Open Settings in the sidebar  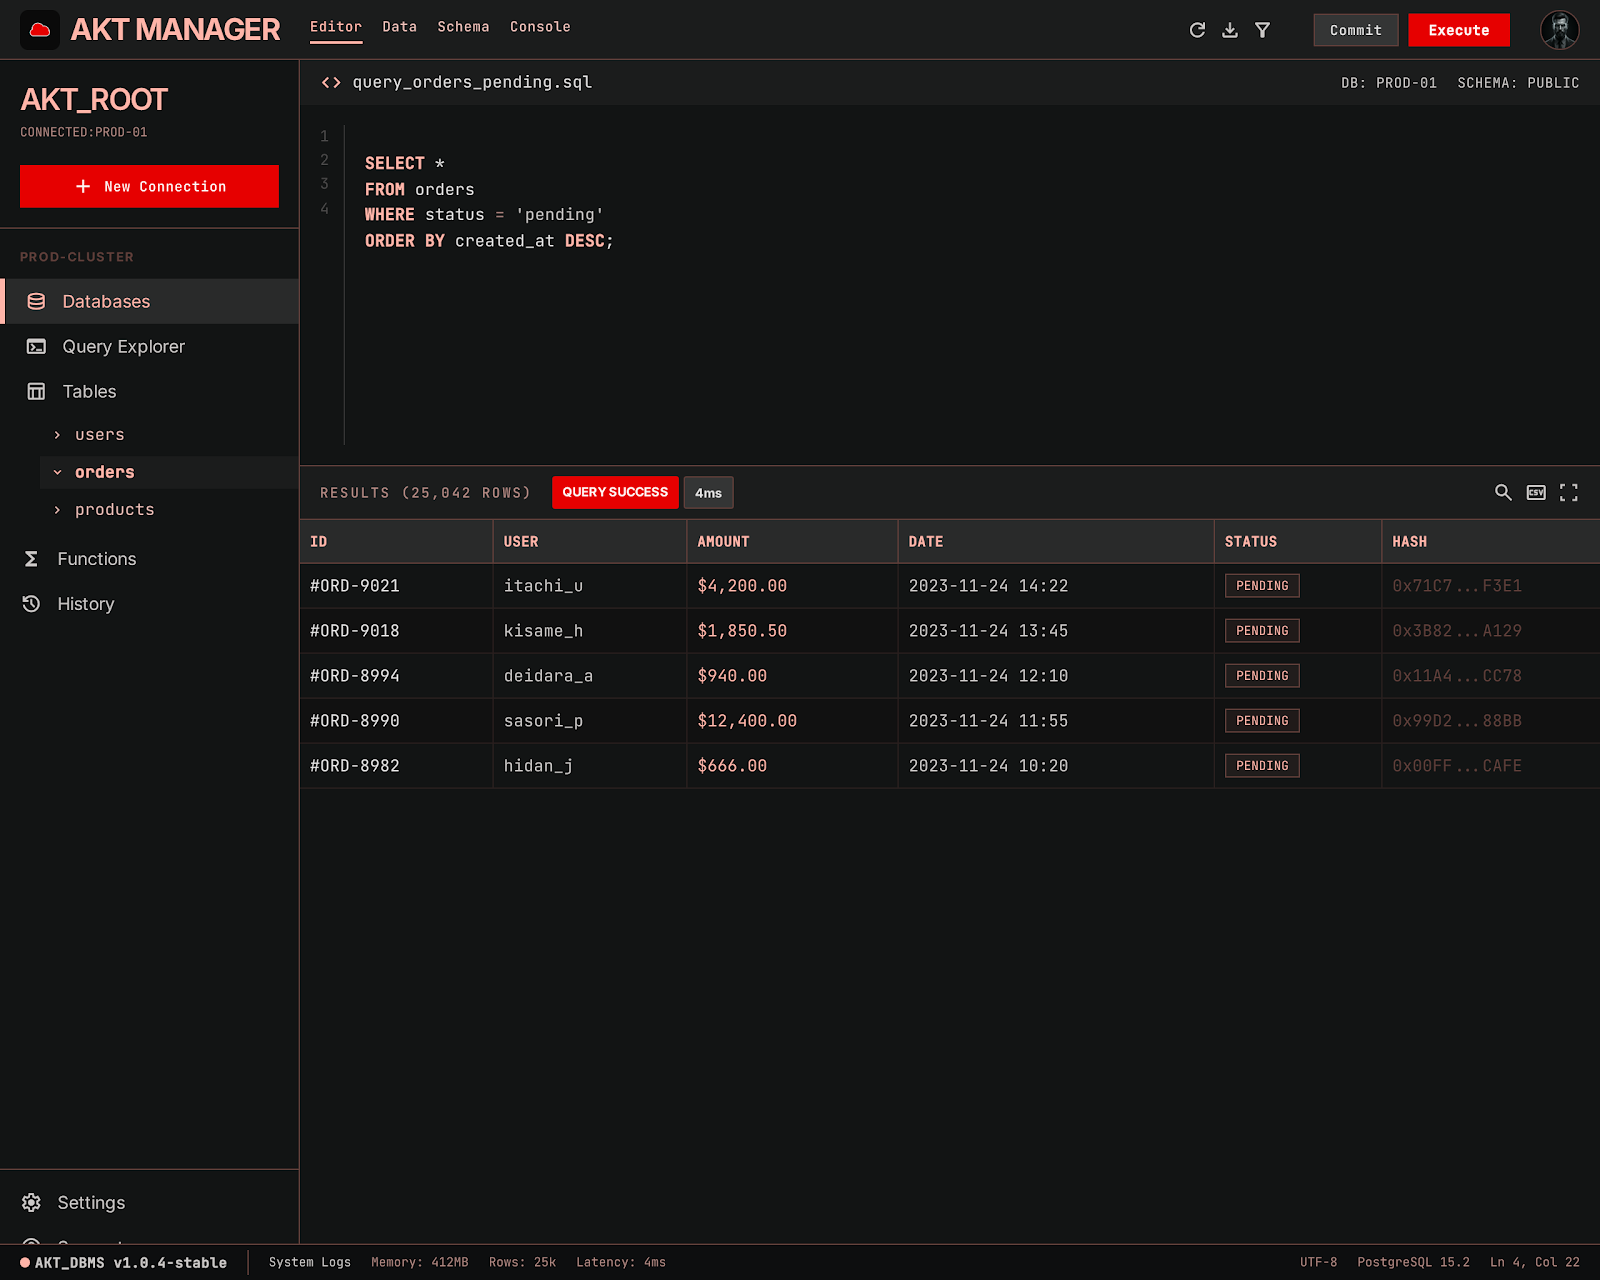coord(150,1202)
